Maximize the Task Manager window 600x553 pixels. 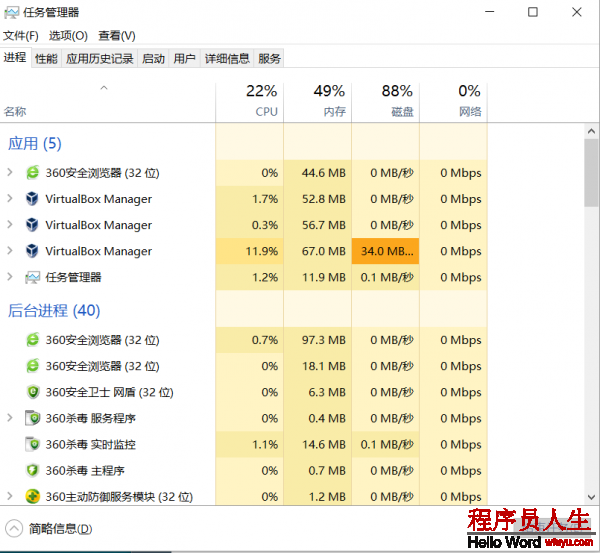coord(533,12)
